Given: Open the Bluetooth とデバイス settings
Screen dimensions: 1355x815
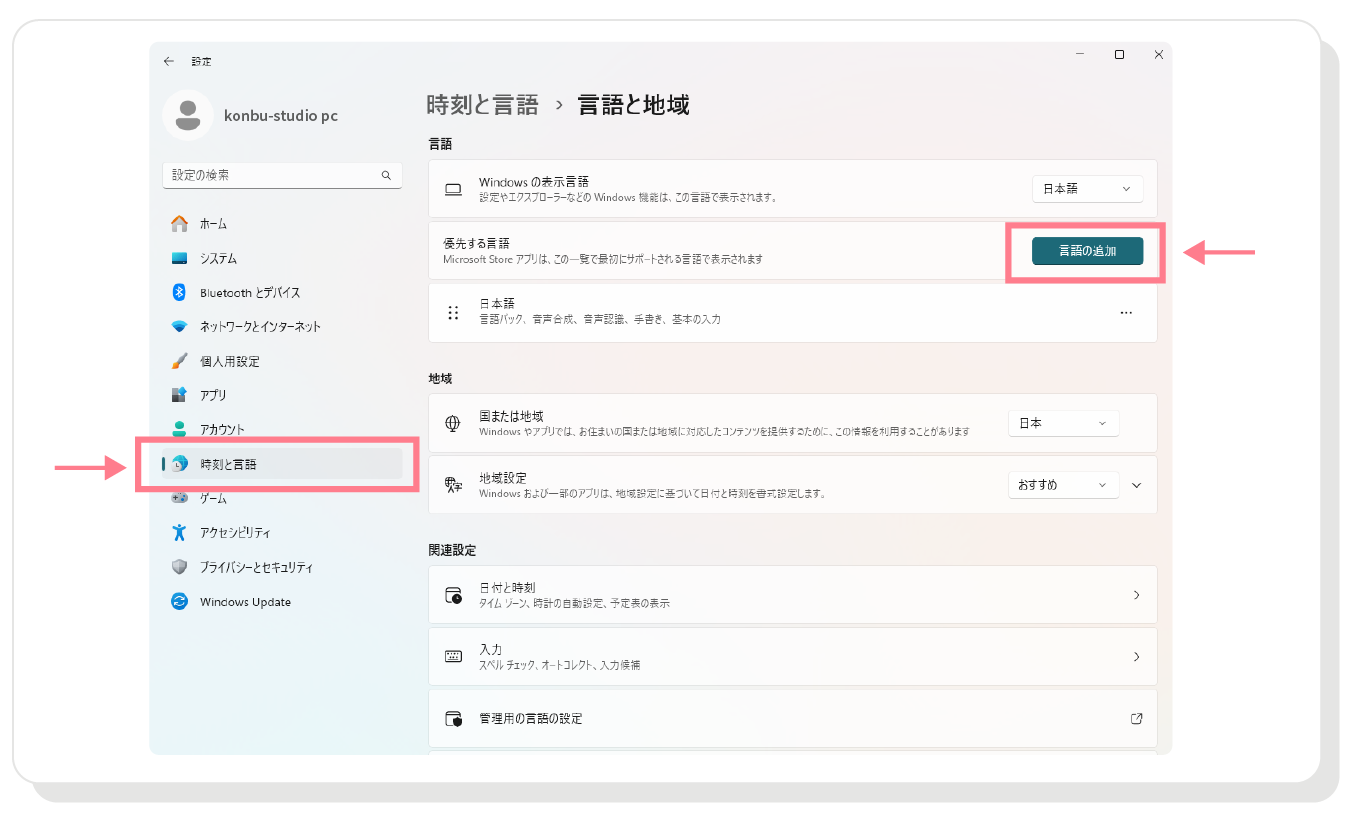Looking at the screenshot, I should pyautogui.click(x=249, y=293).
